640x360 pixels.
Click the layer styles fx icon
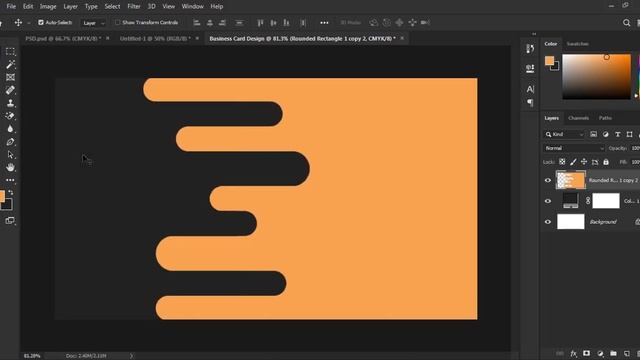[573, 353]
